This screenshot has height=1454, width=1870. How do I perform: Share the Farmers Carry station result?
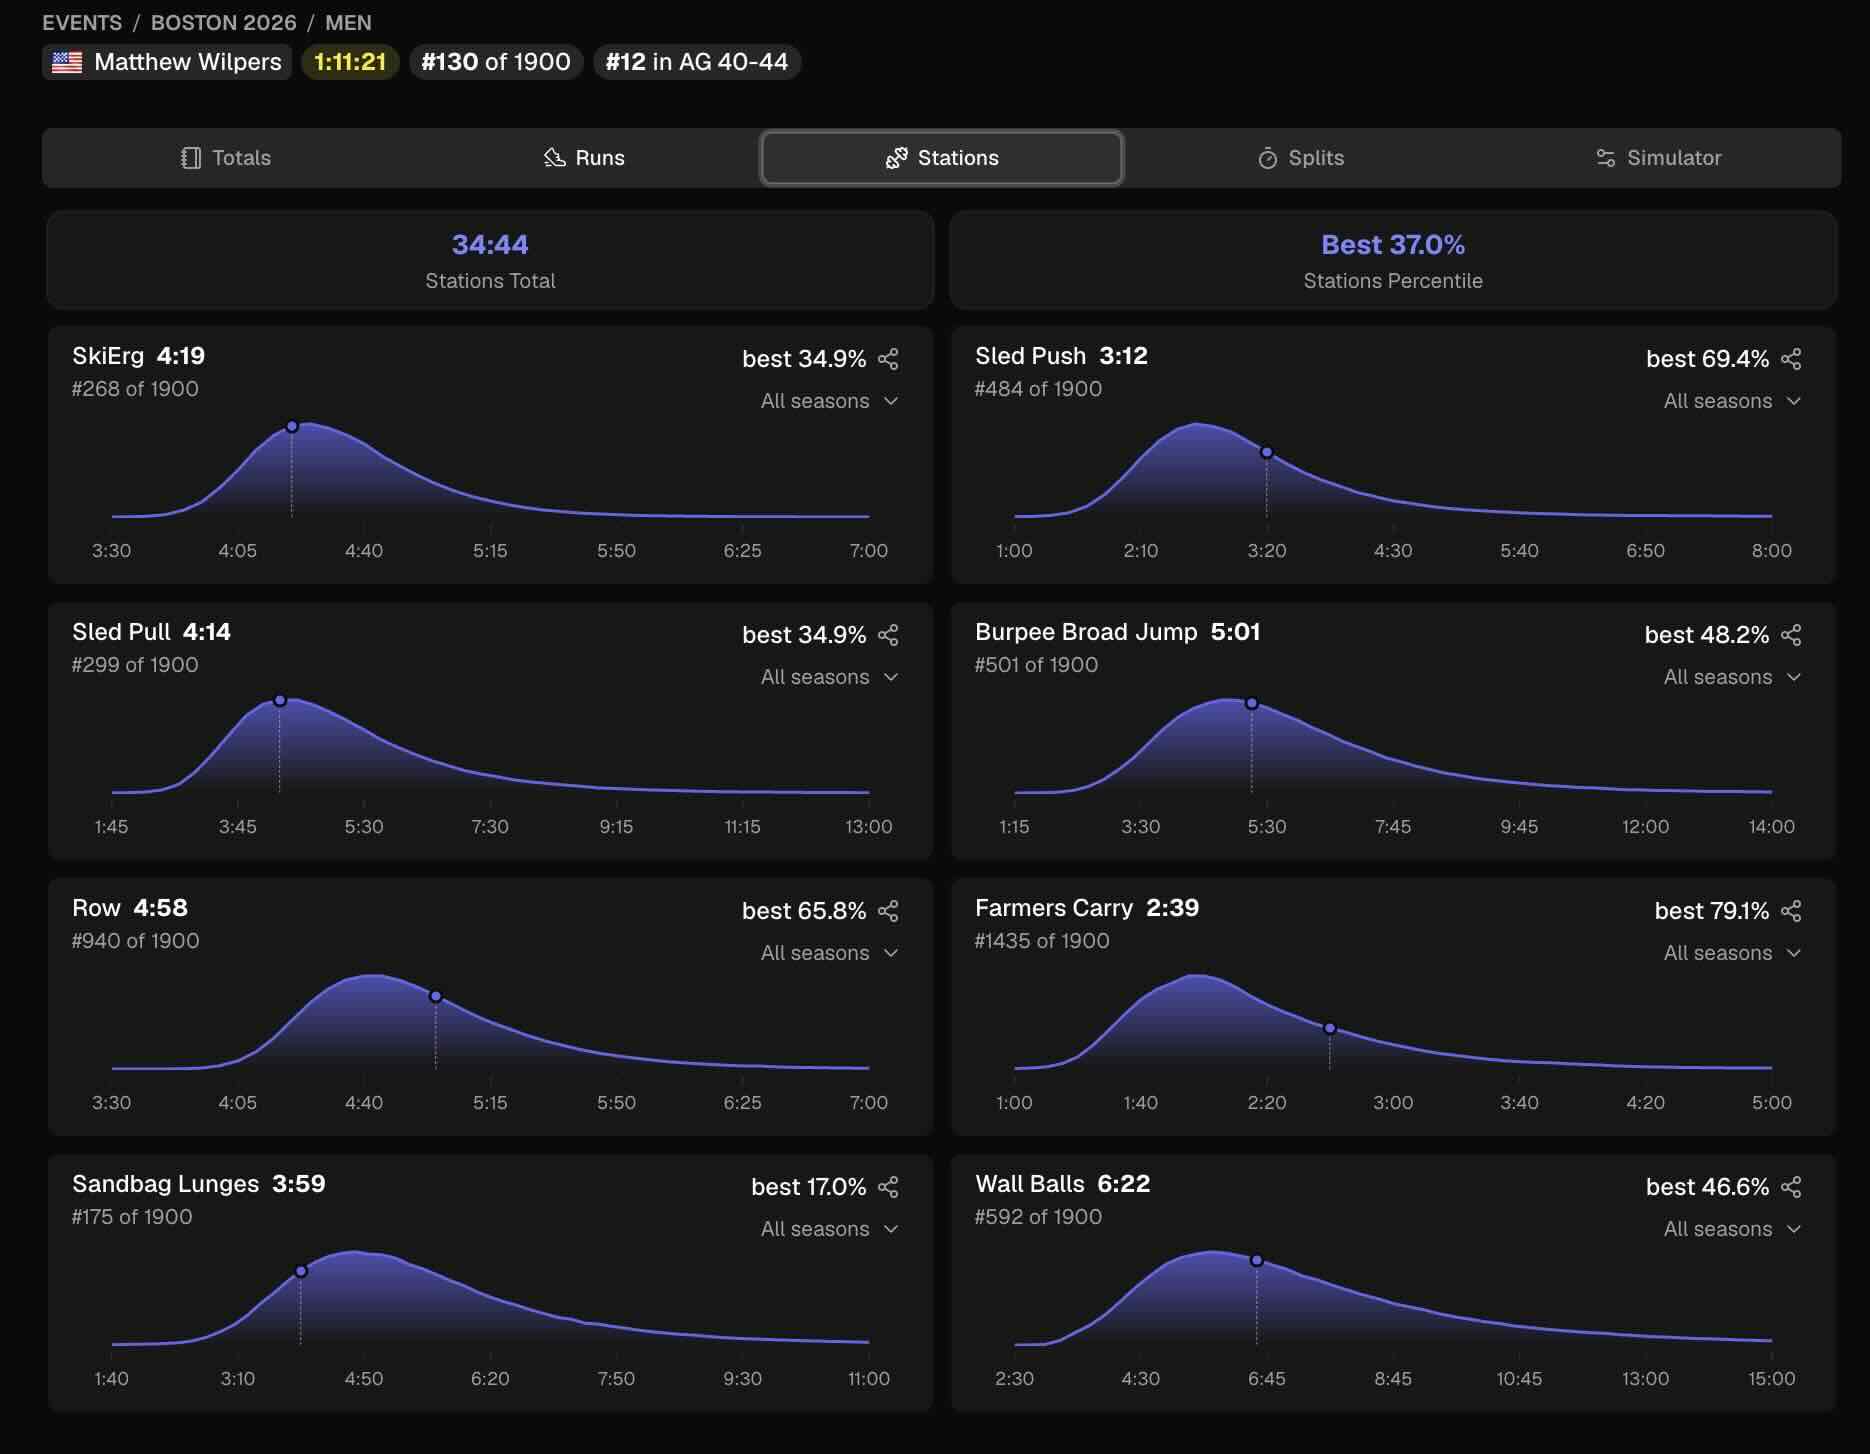[x=1791, y=911]
